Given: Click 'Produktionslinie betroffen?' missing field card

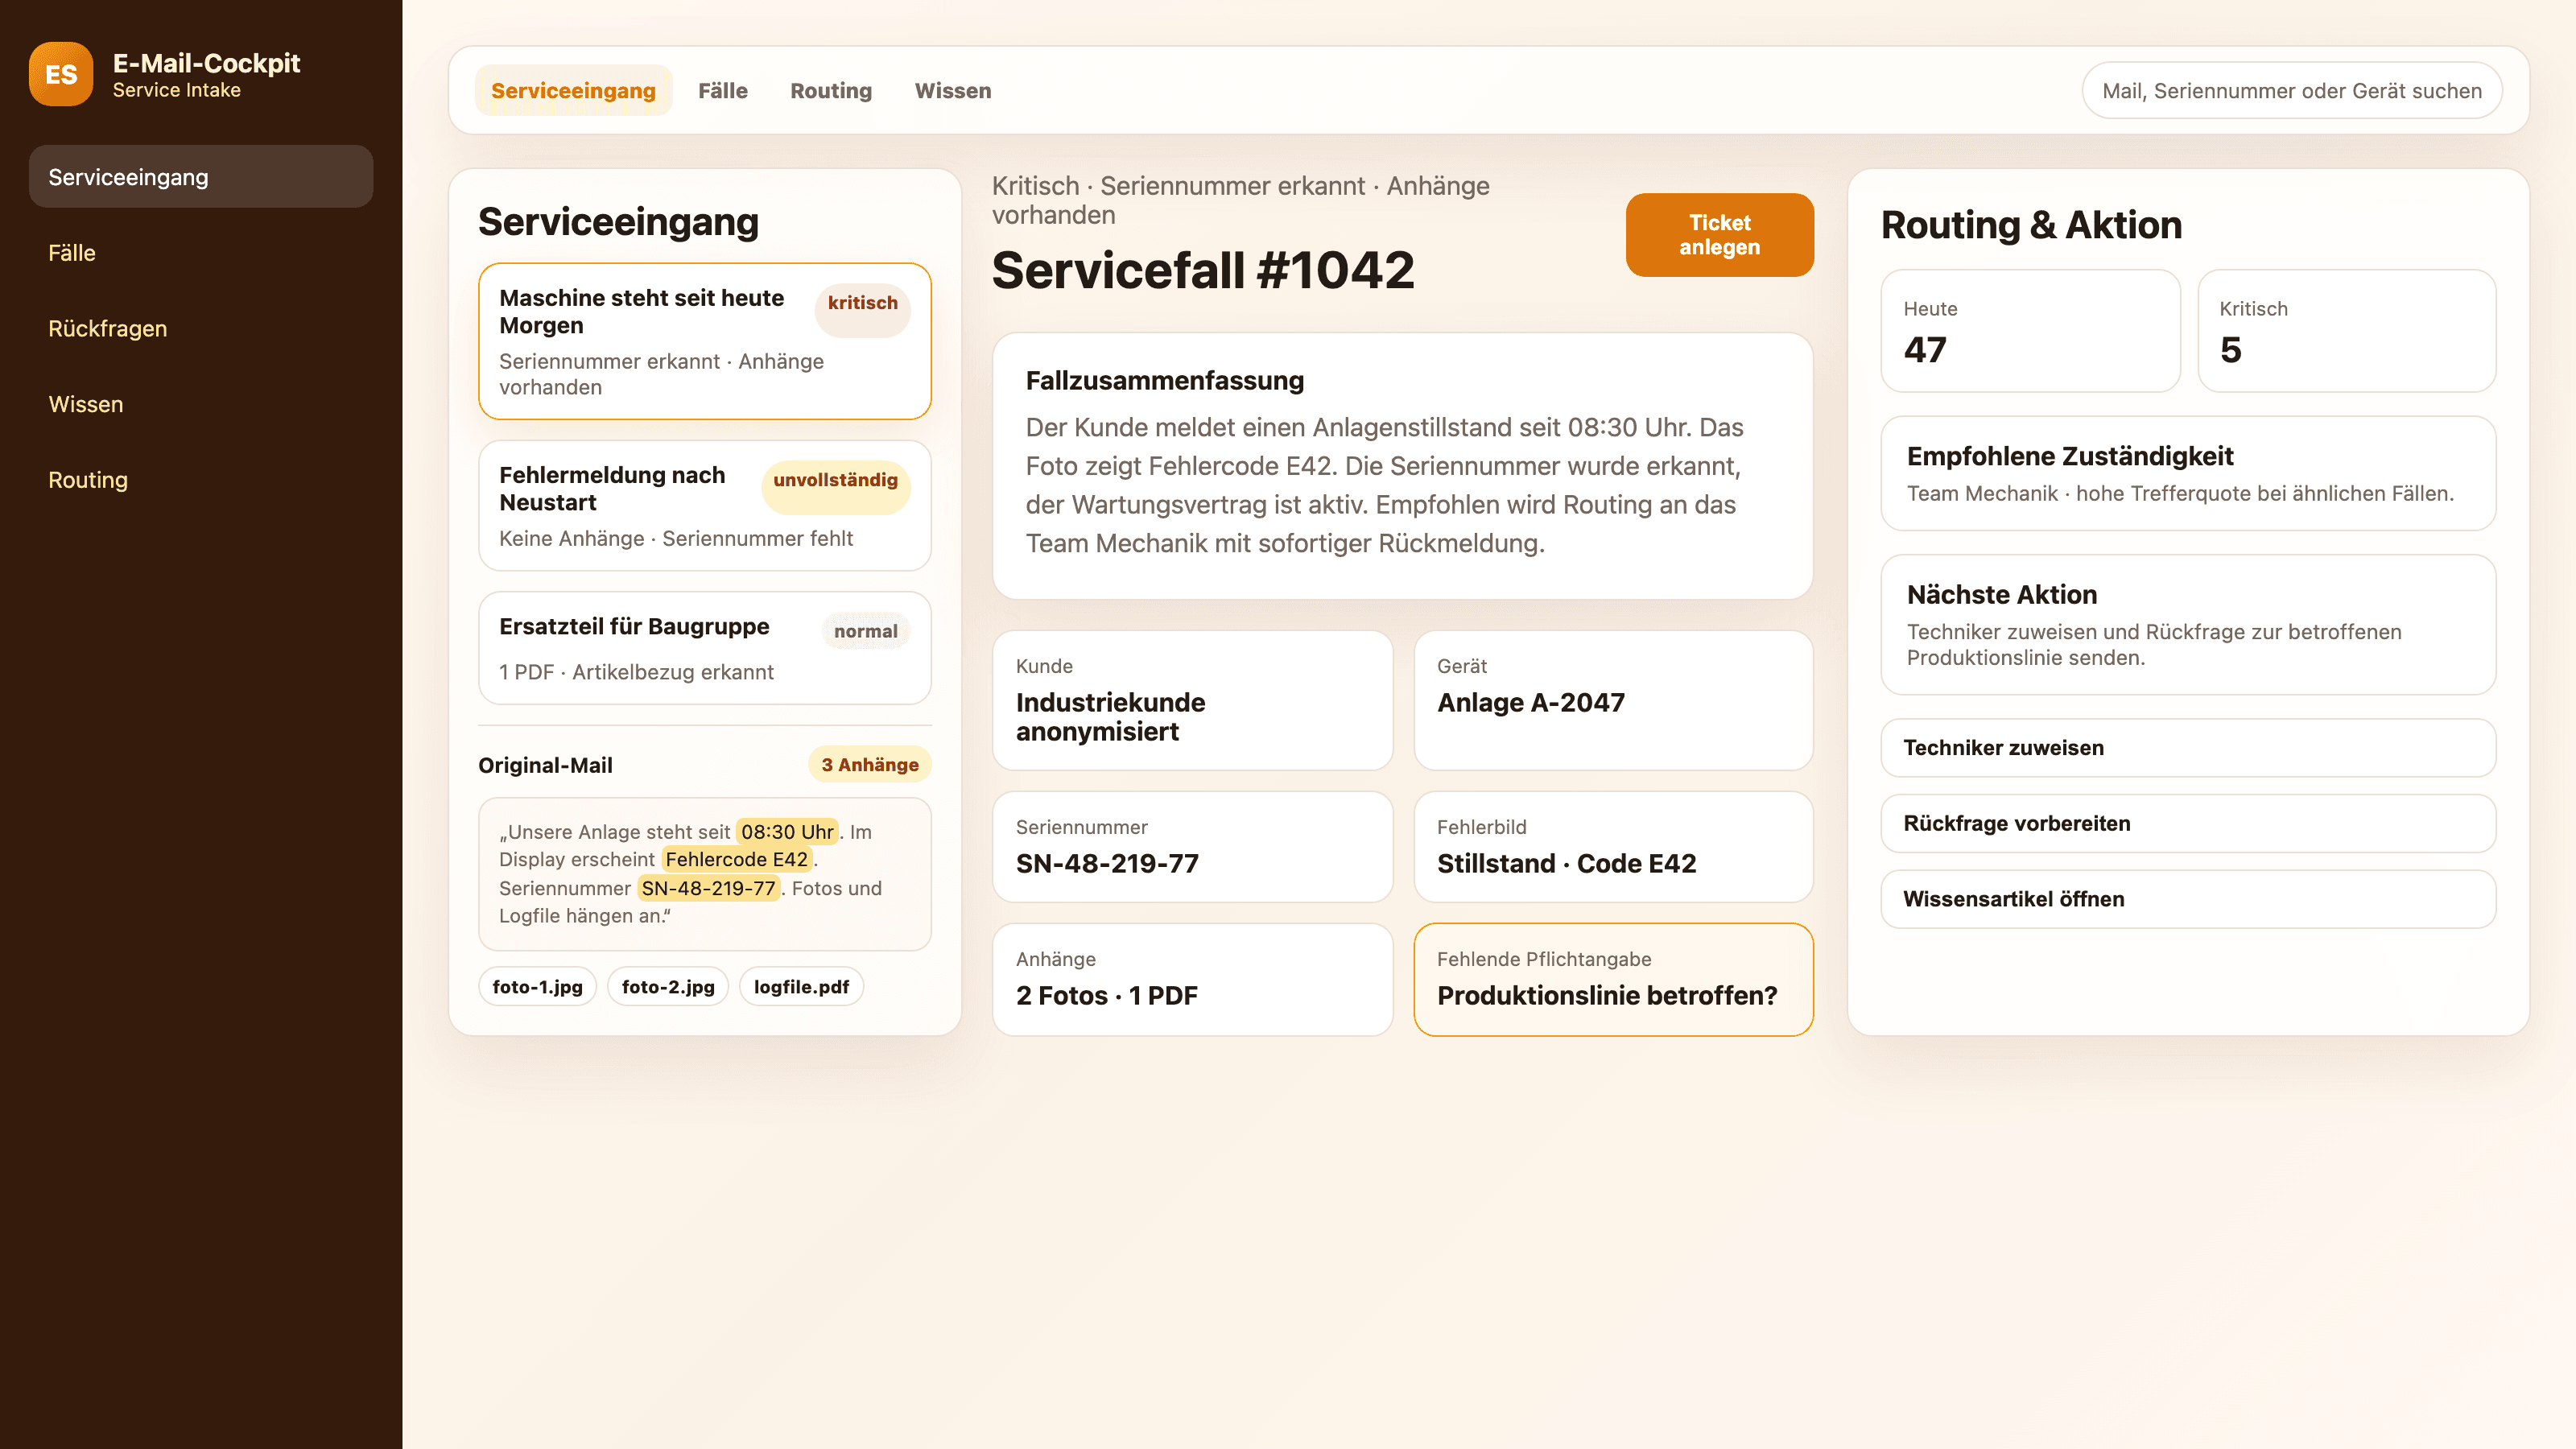Looking at the screenshot, I should [1613, 980].
